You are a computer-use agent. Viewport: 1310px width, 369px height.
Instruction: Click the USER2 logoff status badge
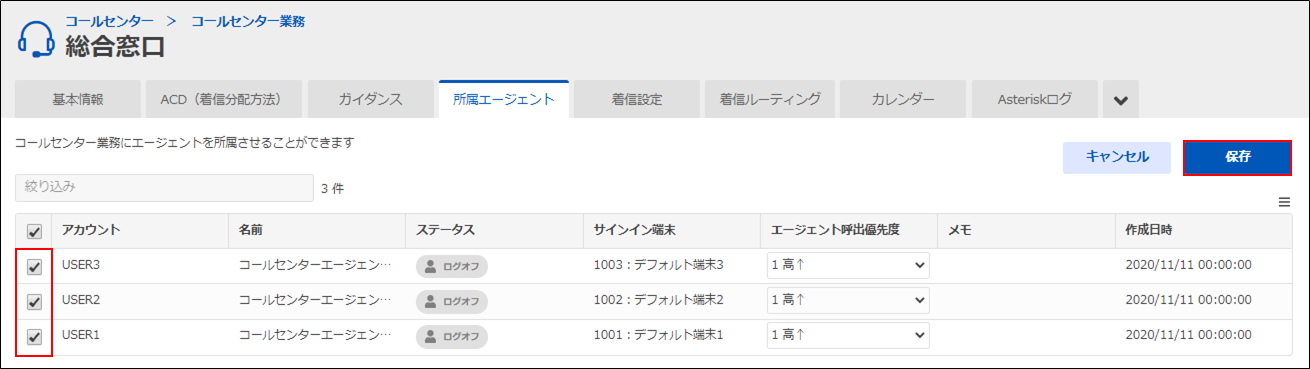point(452,301)
